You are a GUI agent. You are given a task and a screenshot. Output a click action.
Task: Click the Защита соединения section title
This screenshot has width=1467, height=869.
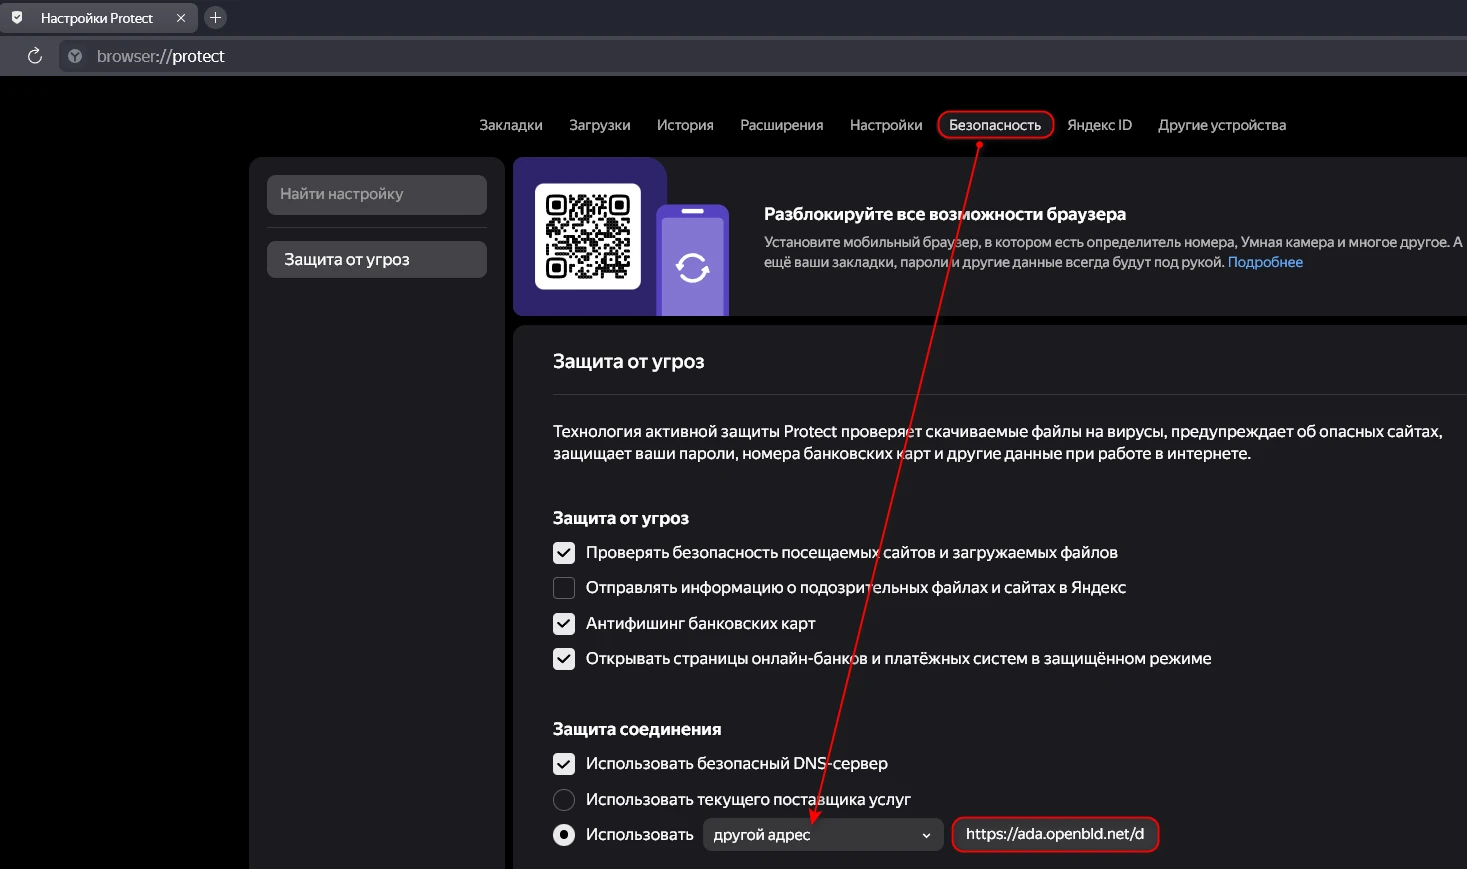click(637, 729)
